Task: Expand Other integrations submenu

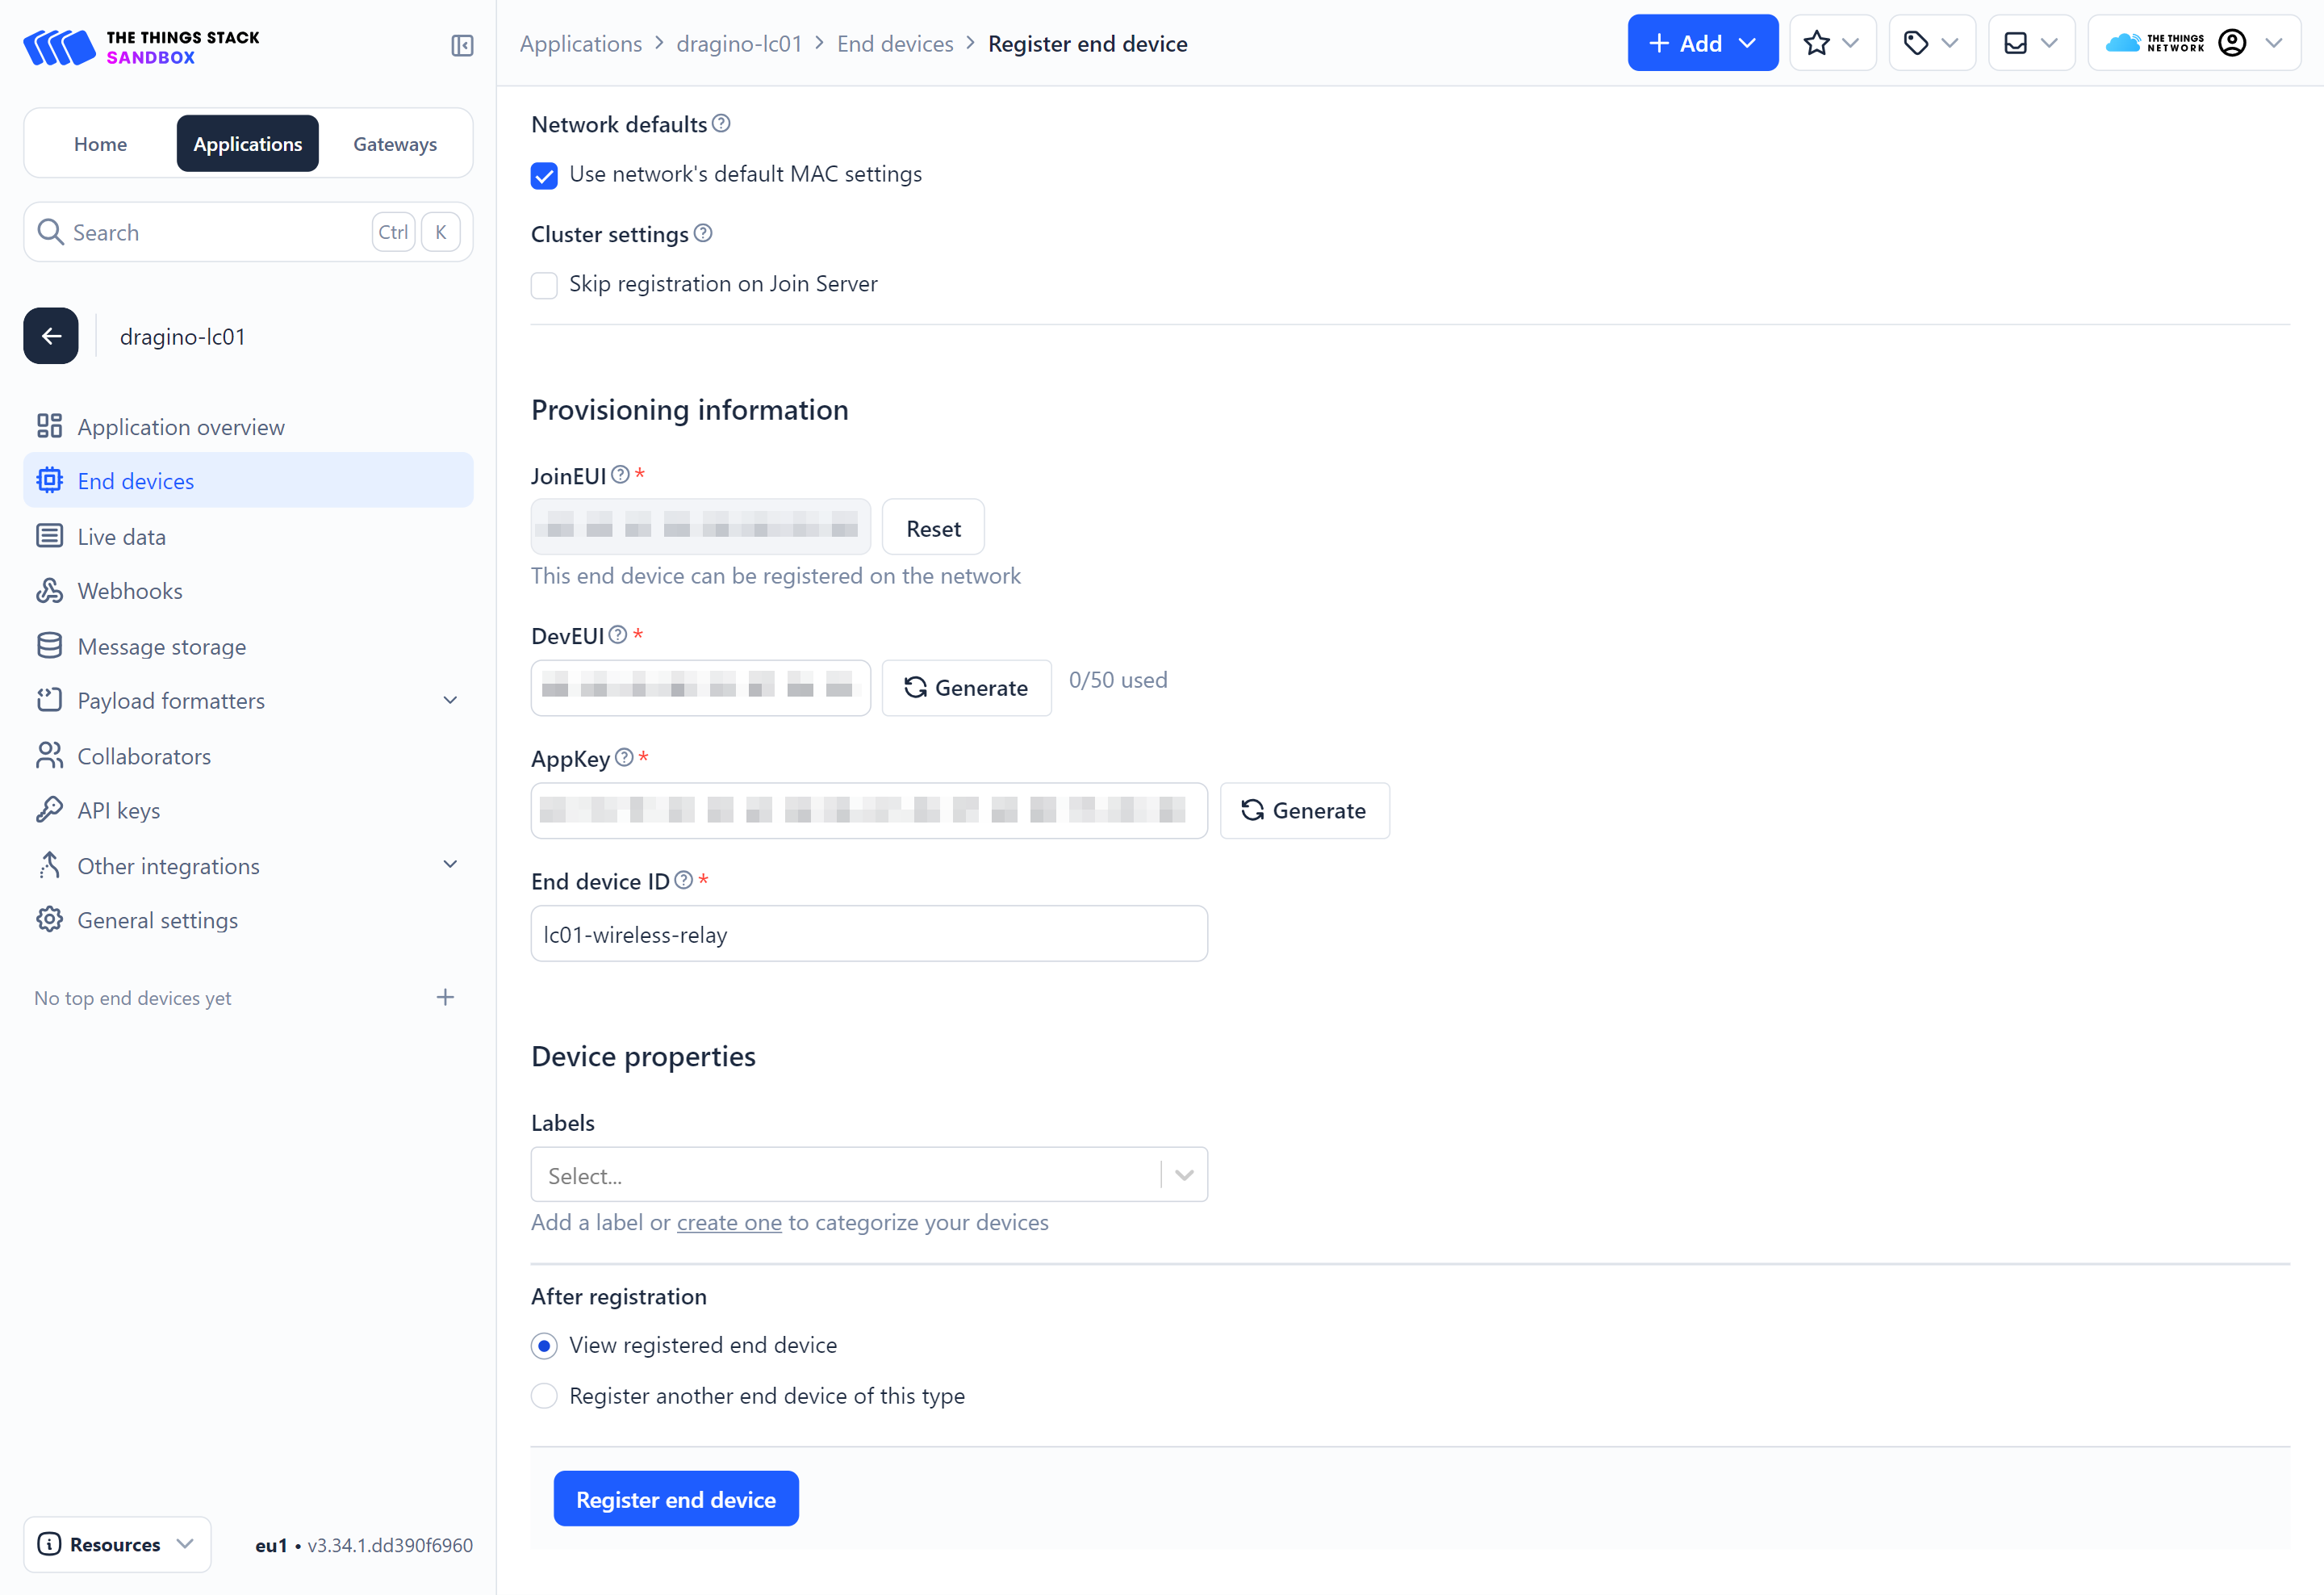Action: point(450,865)
